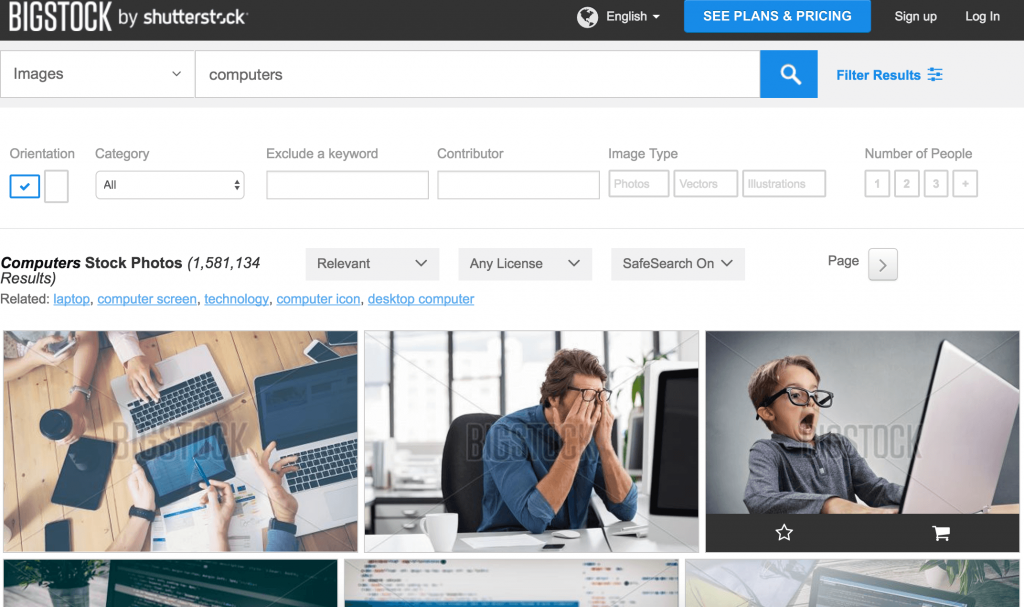Follow the desktop computer related link

(x=420, y=299)
